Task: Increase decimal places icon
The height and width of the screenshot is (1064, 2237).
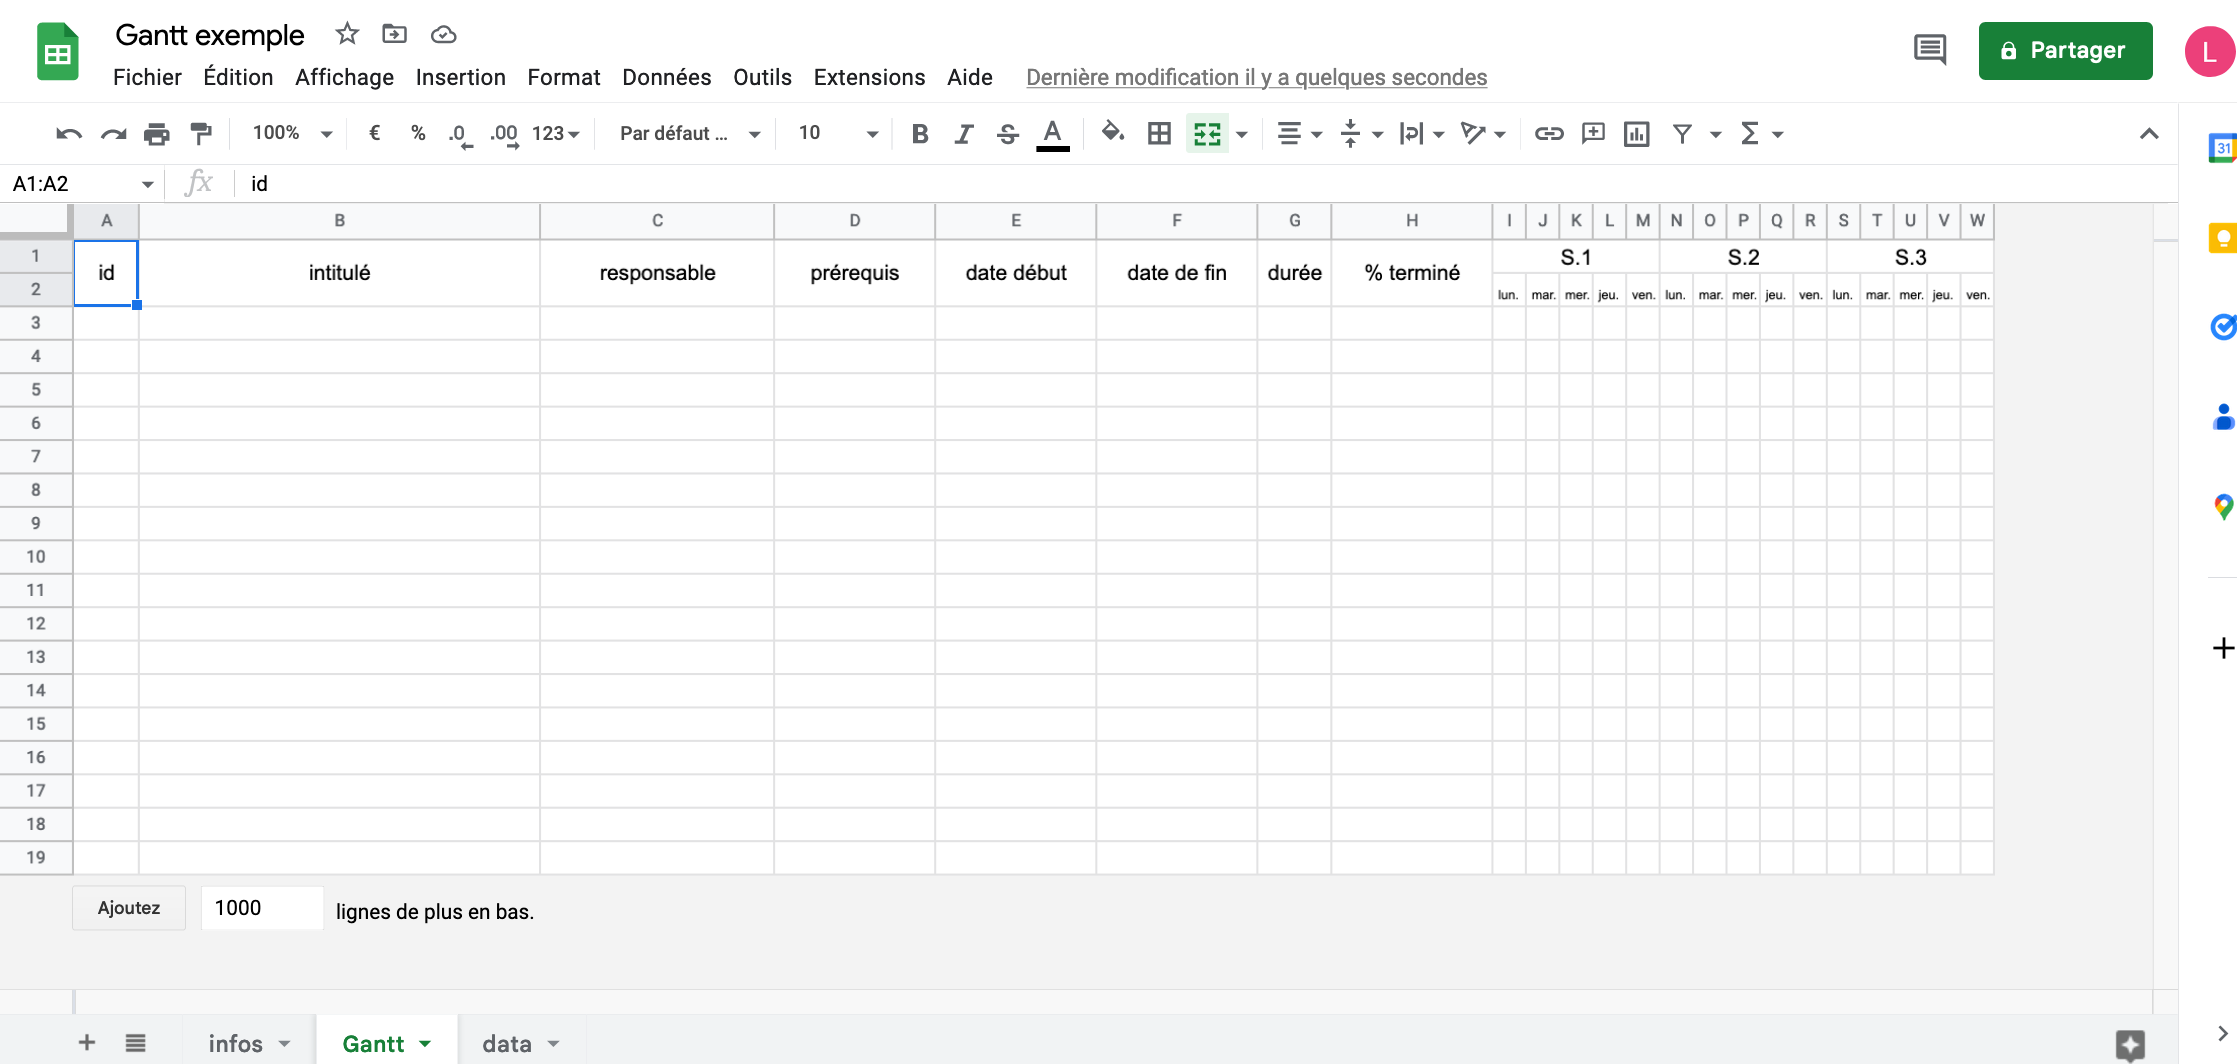Action: coord(505,135)
